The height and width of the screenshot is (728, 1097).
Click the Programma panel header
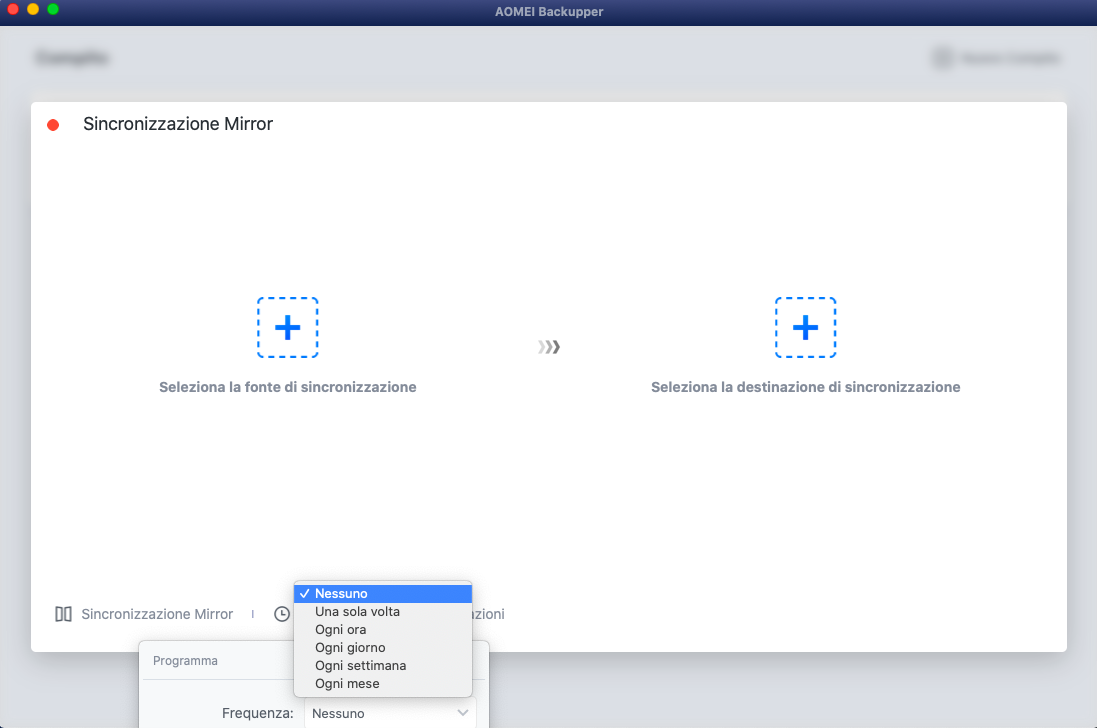click(185, 661)
